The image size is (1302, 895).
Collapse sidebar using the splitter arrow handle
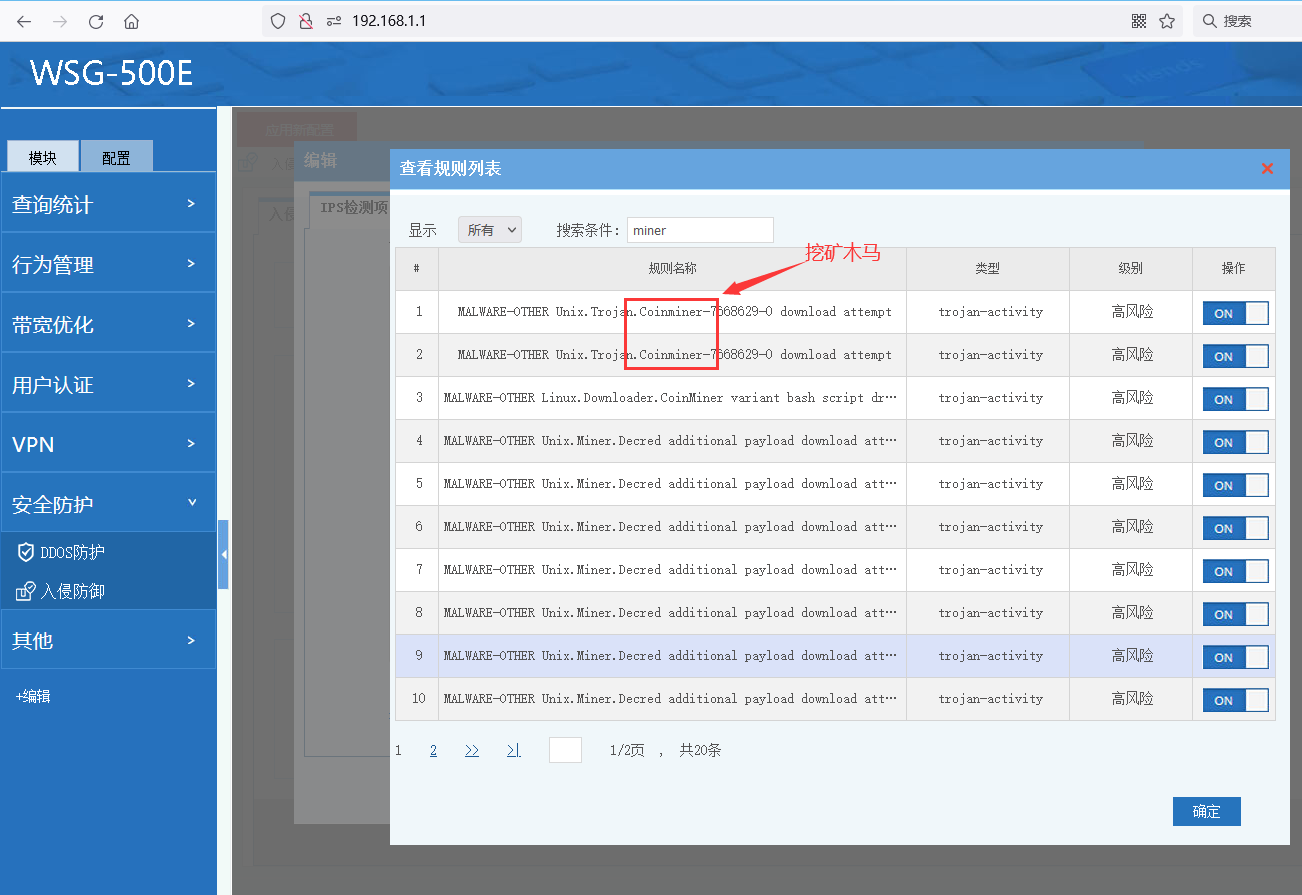pos(224,554)
